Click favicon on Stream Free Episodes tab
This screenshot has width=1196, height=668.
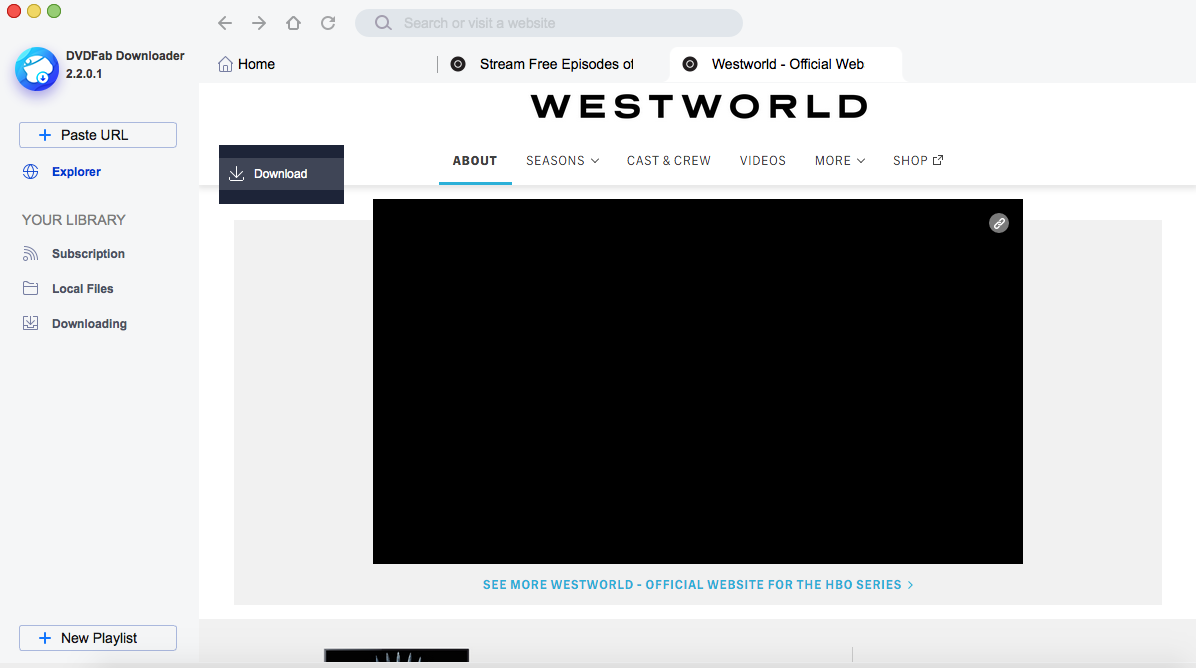458,64
